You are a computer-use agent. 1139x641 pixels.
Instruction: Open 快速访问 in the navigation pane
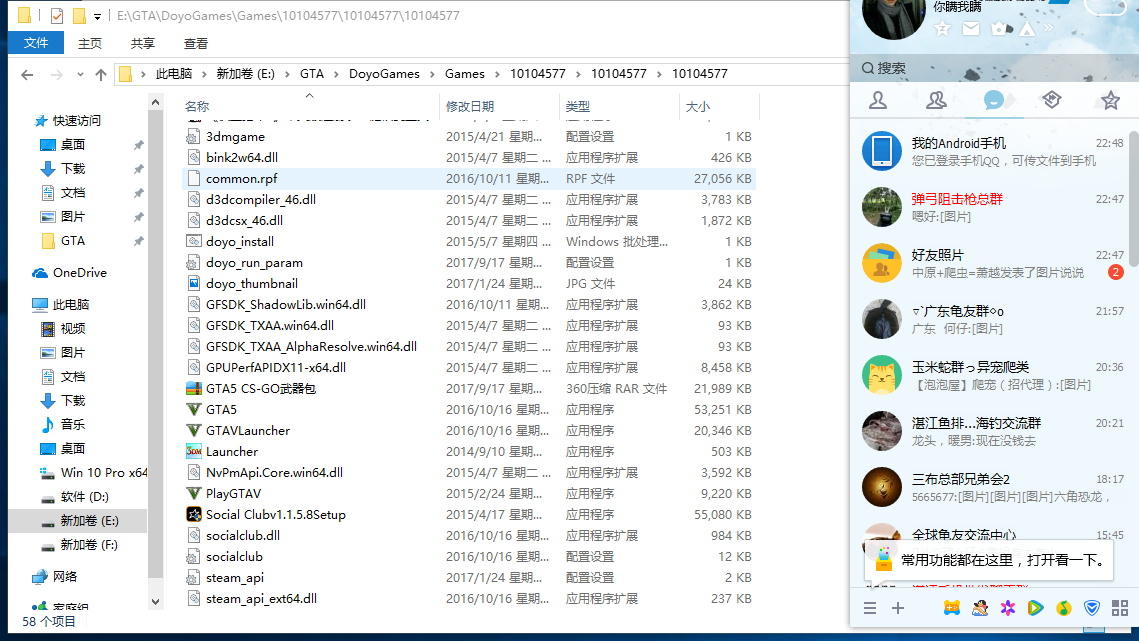(x=76, y=121)
